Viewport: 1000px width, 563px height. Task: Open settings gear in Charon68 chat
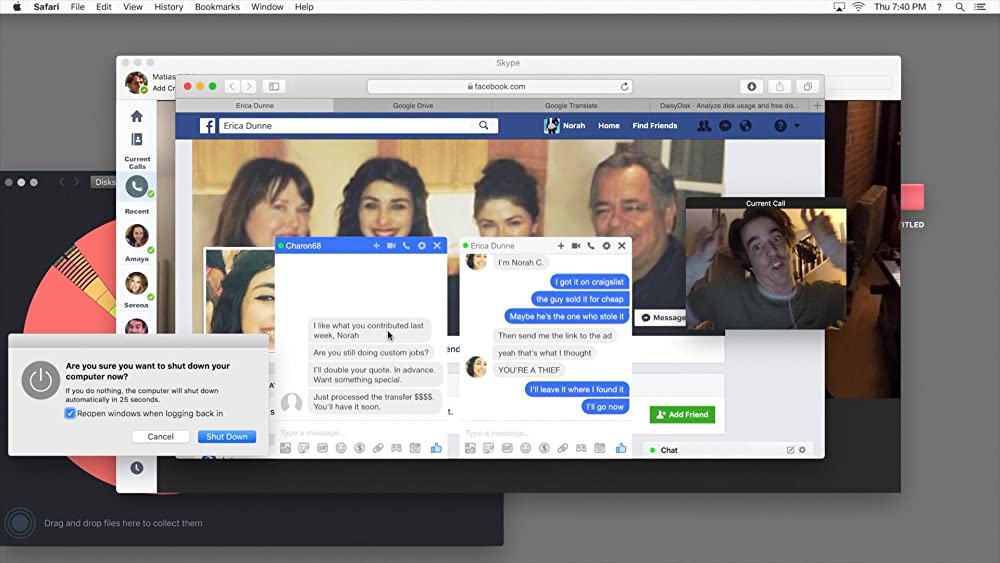(x=421, y=246)
